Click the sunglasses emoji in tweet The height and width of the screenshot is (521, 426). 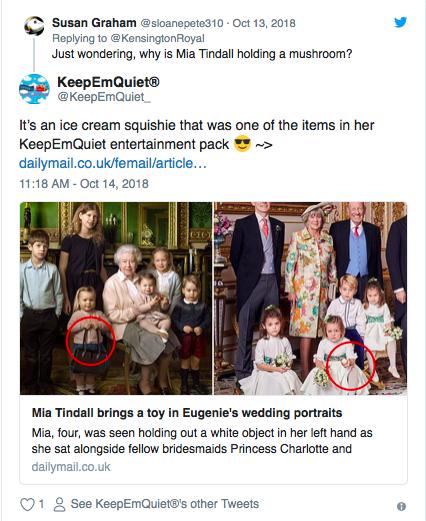coord(242,144)
